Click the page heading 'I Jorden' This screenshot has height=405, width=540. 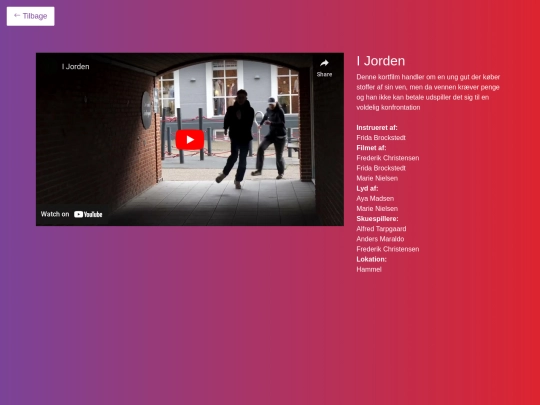click(x=381, y=61)
